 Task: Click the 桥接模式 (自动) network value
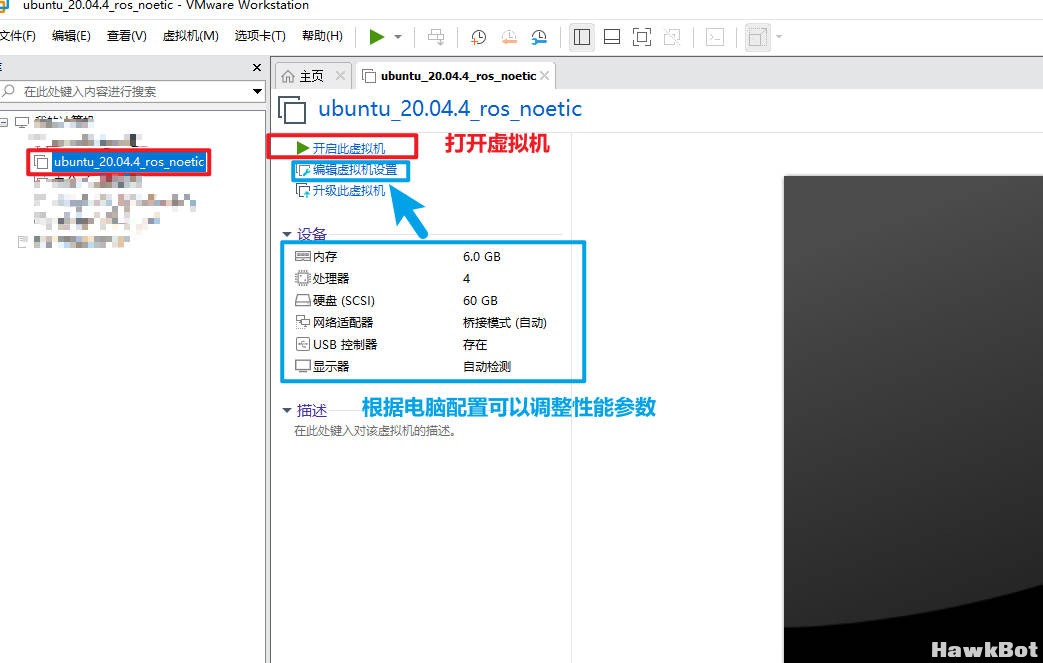pos(505,323)
